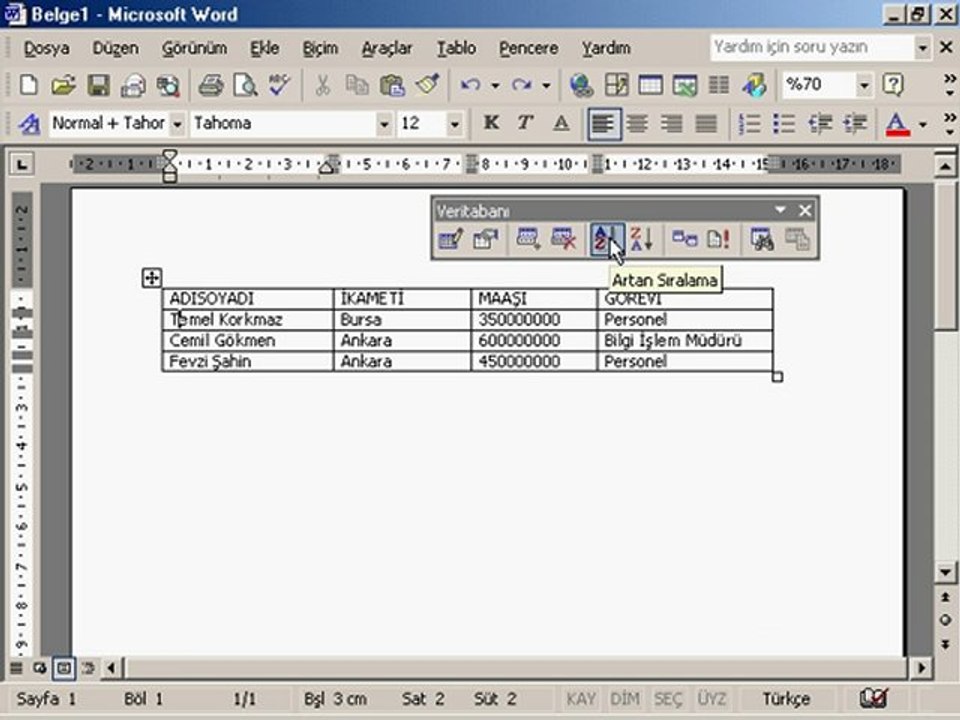Click the sort descending Z-A icon
Image resolution: width=960 pixels, height=720 pixels.
[642, 239]
